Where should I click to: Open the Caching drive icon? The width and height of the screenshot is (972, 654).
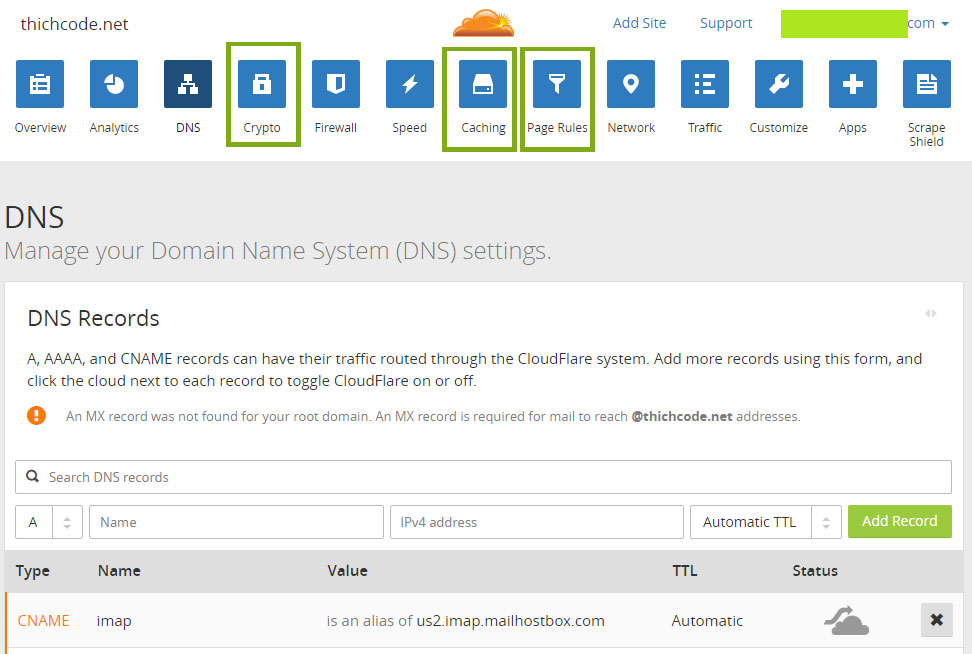coord(483,84)
